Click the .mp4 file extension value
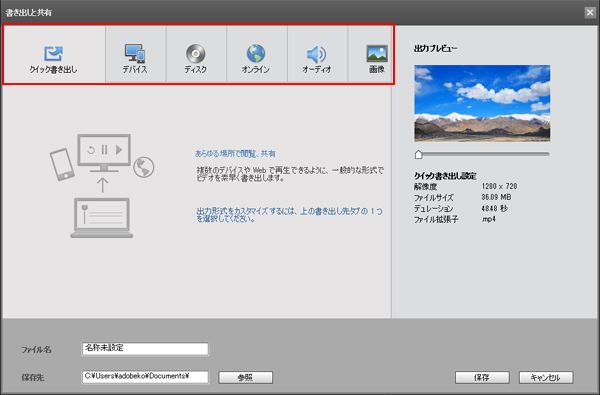 489,219
